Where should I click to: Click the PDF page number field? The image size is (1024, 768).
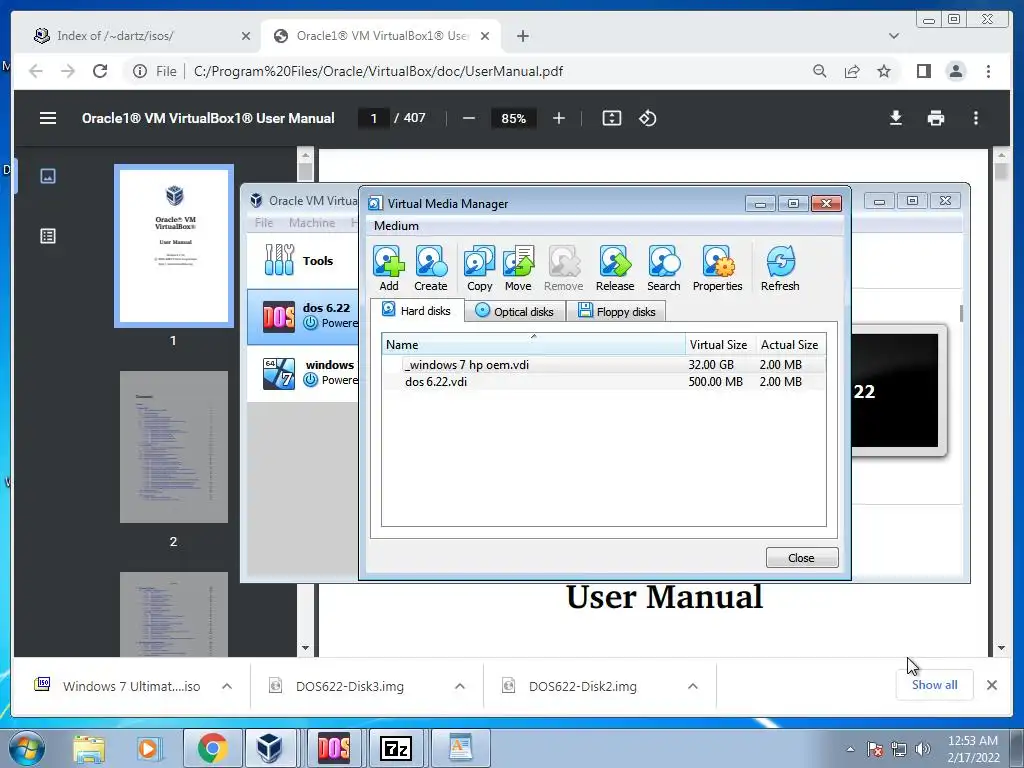374,118
